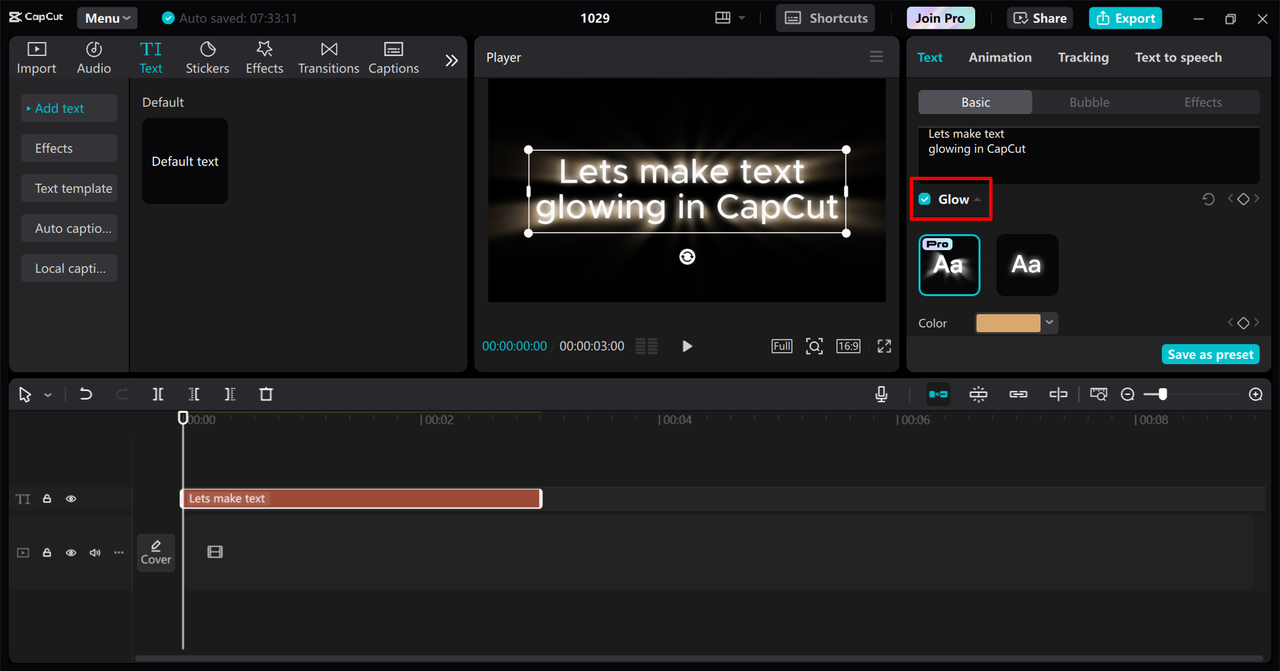1280x671 pixels.
Task: Click the film strip icon on main track
Action: (x=215, y=552)
